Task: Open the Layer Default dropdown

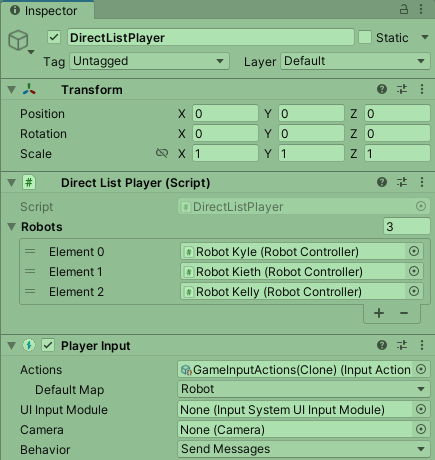Action: (355, 61)
